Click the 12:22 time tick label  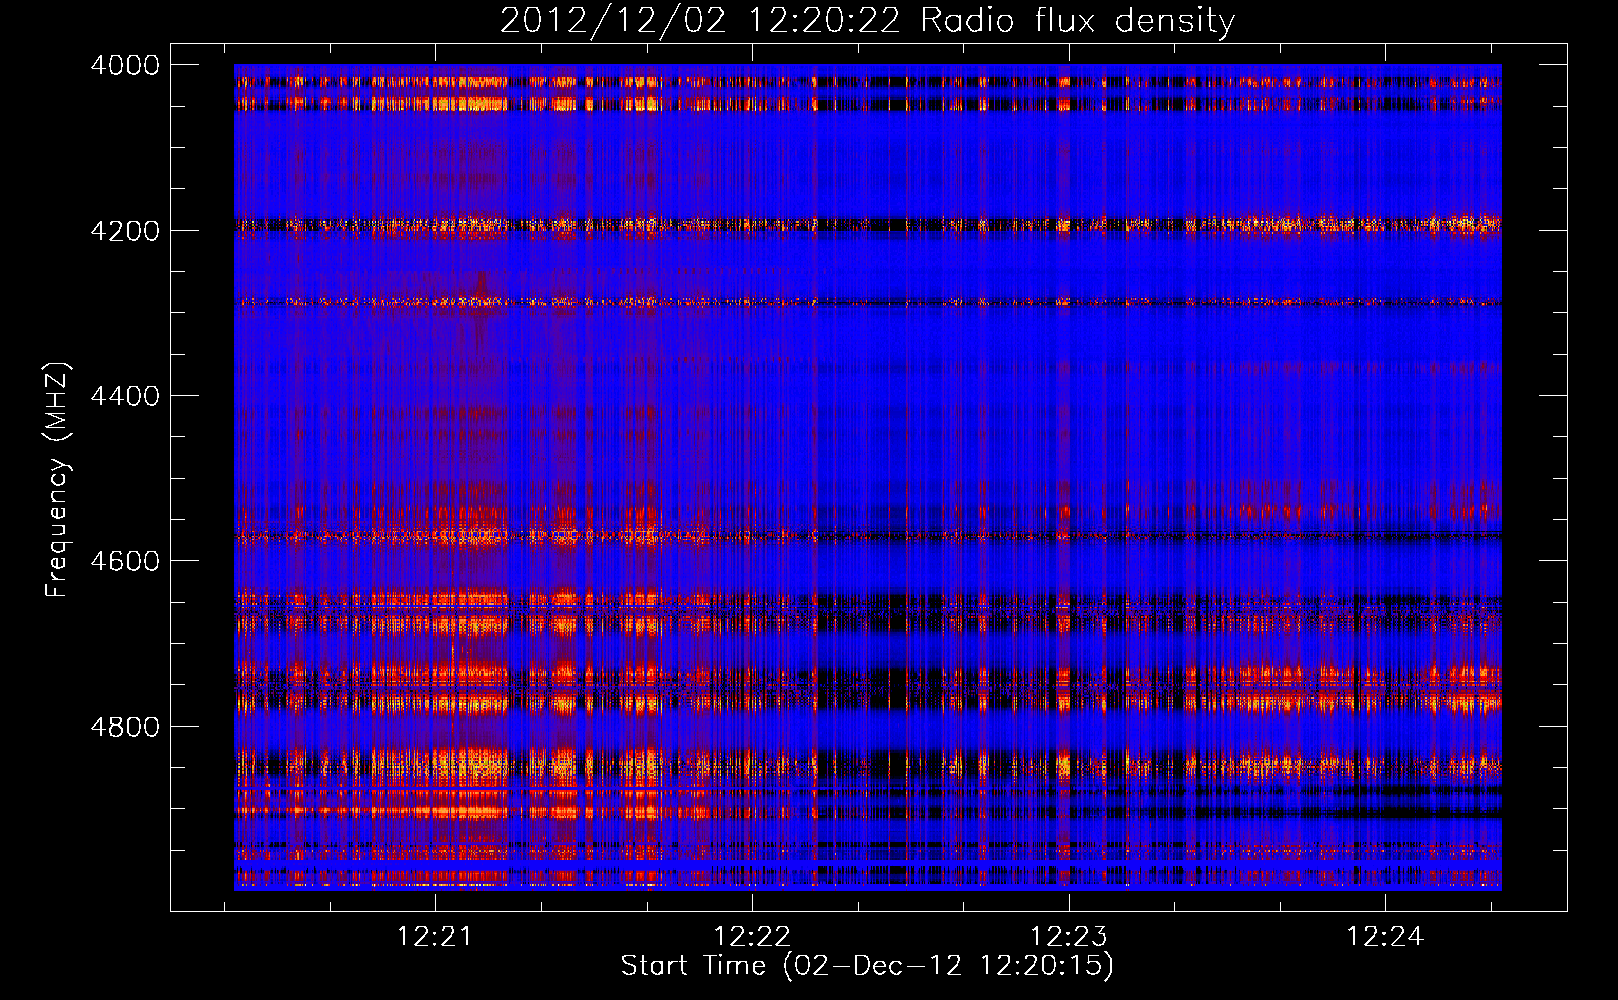coord(751,937)
